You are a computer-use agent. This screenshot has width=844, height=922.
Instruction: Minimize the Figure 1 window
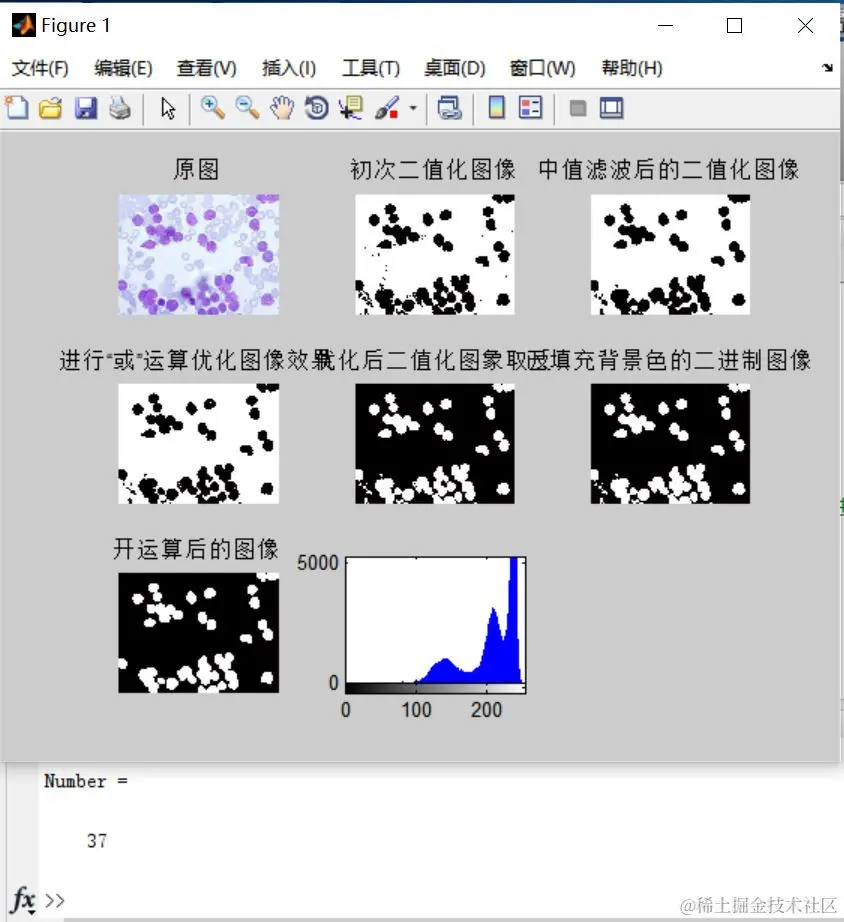pyautogui.click(x=665, y=25)
